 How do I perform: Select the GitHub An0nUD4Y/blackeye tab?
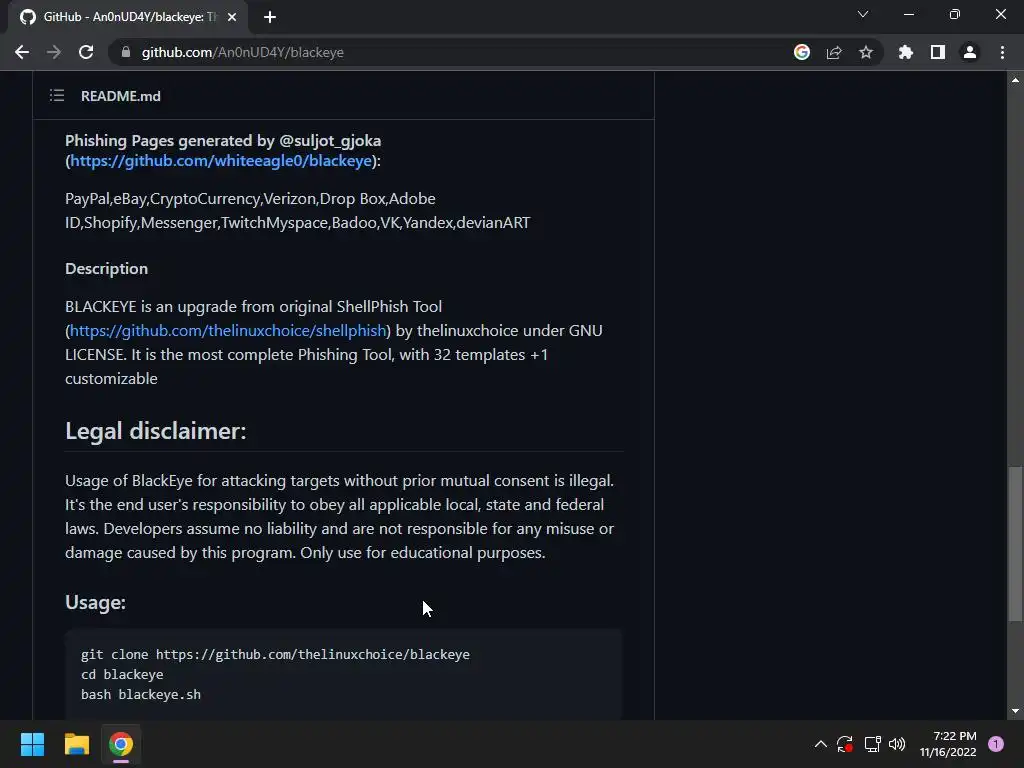pyautogui.click(x=127, y=17)
